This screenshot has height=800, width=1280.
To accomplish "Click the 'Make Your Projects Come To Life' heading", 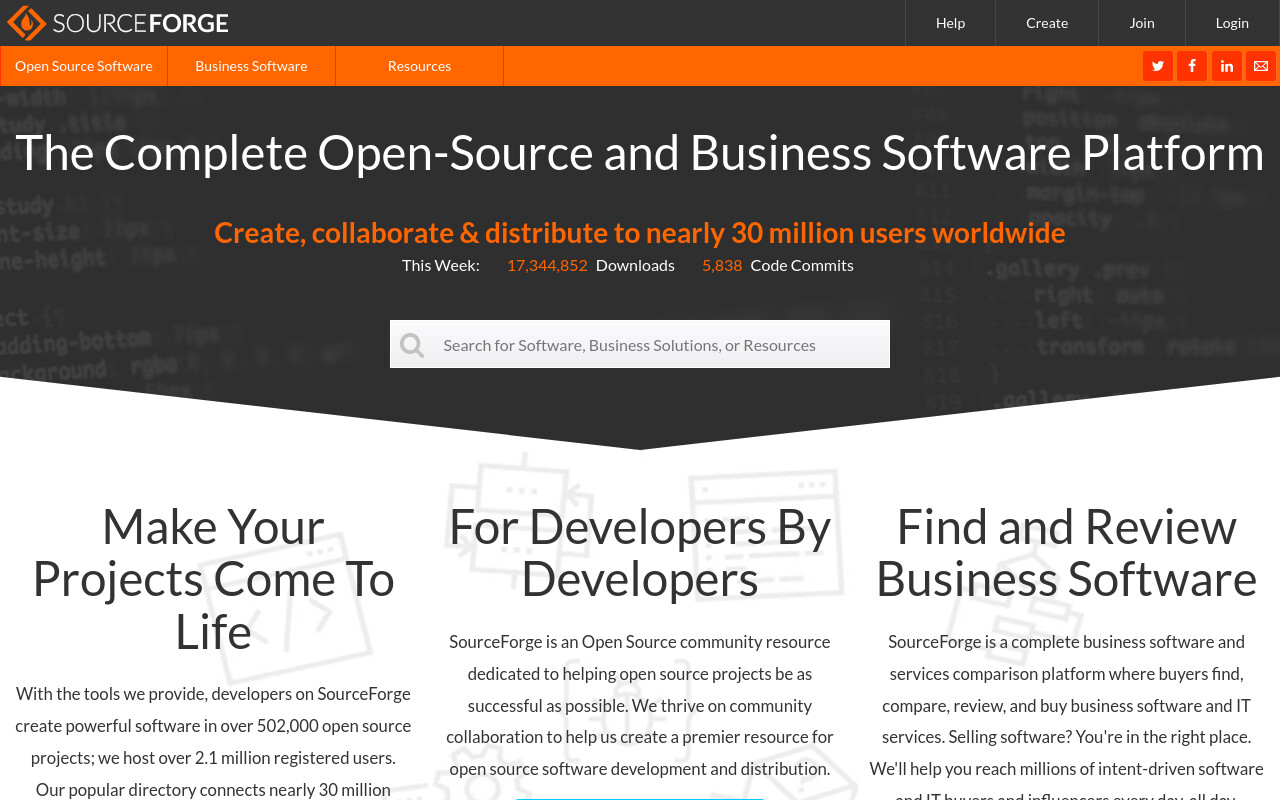I will coord(213,579).
